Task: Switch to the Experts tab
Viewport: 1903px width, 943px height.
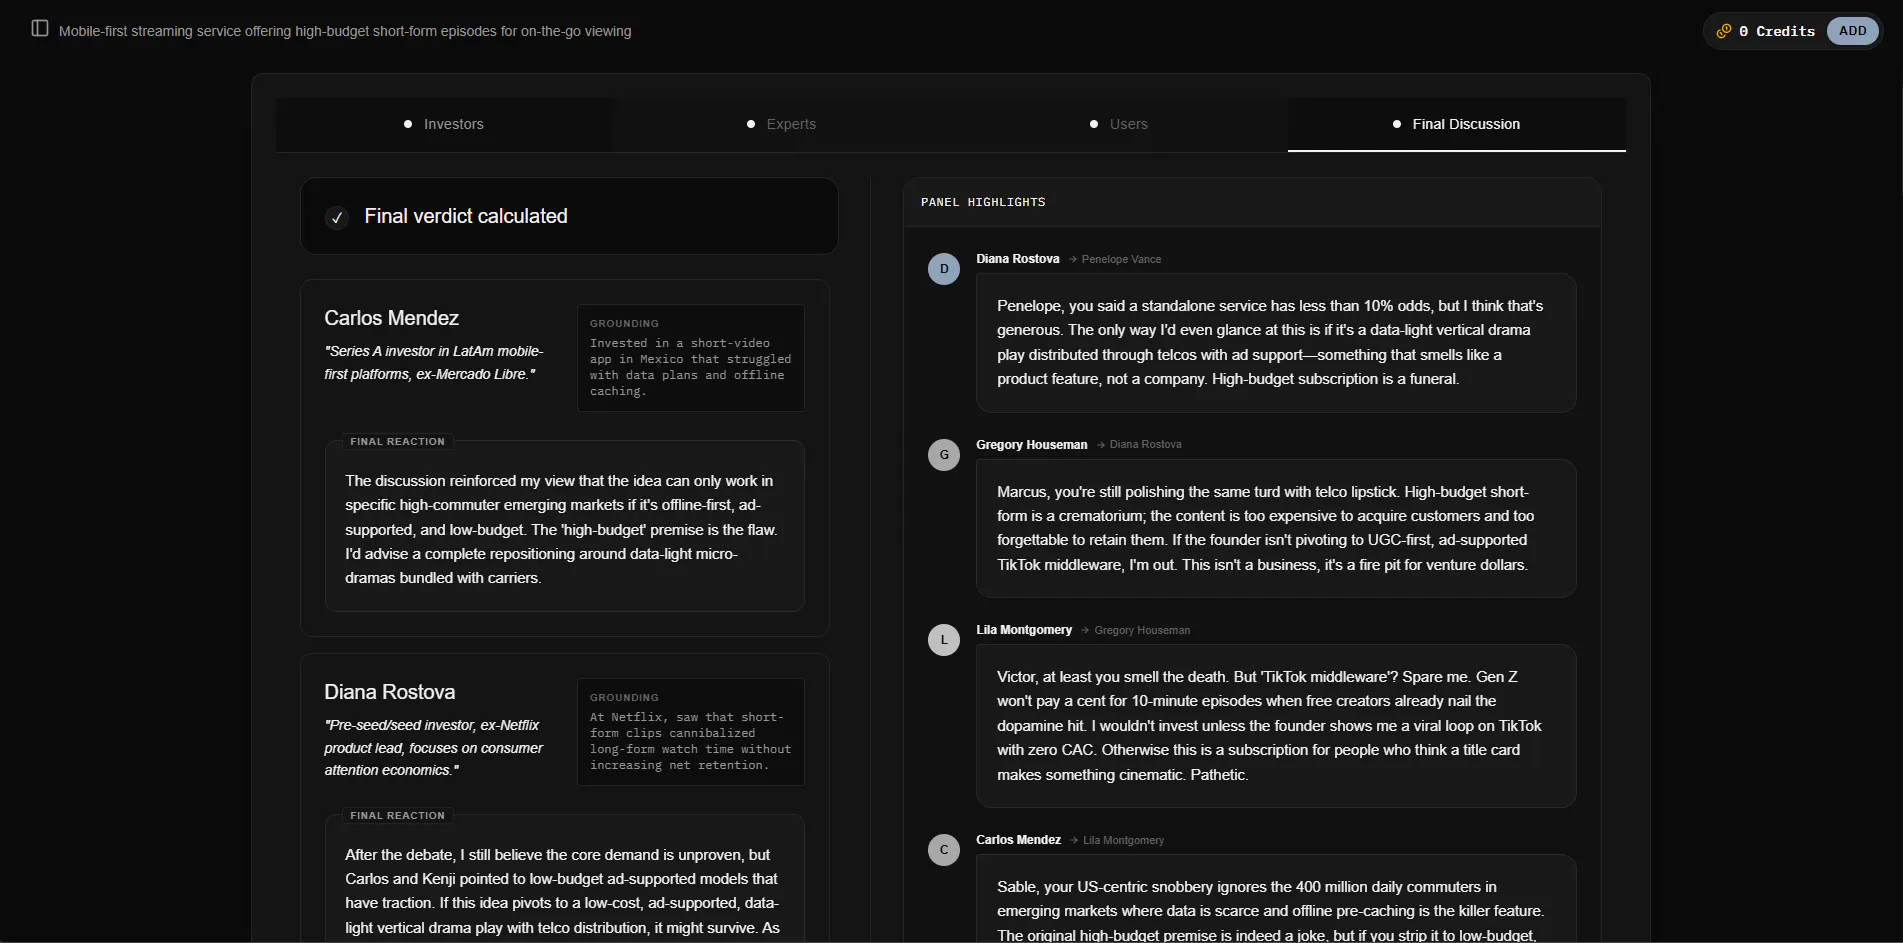Action: tap(782, 124)
